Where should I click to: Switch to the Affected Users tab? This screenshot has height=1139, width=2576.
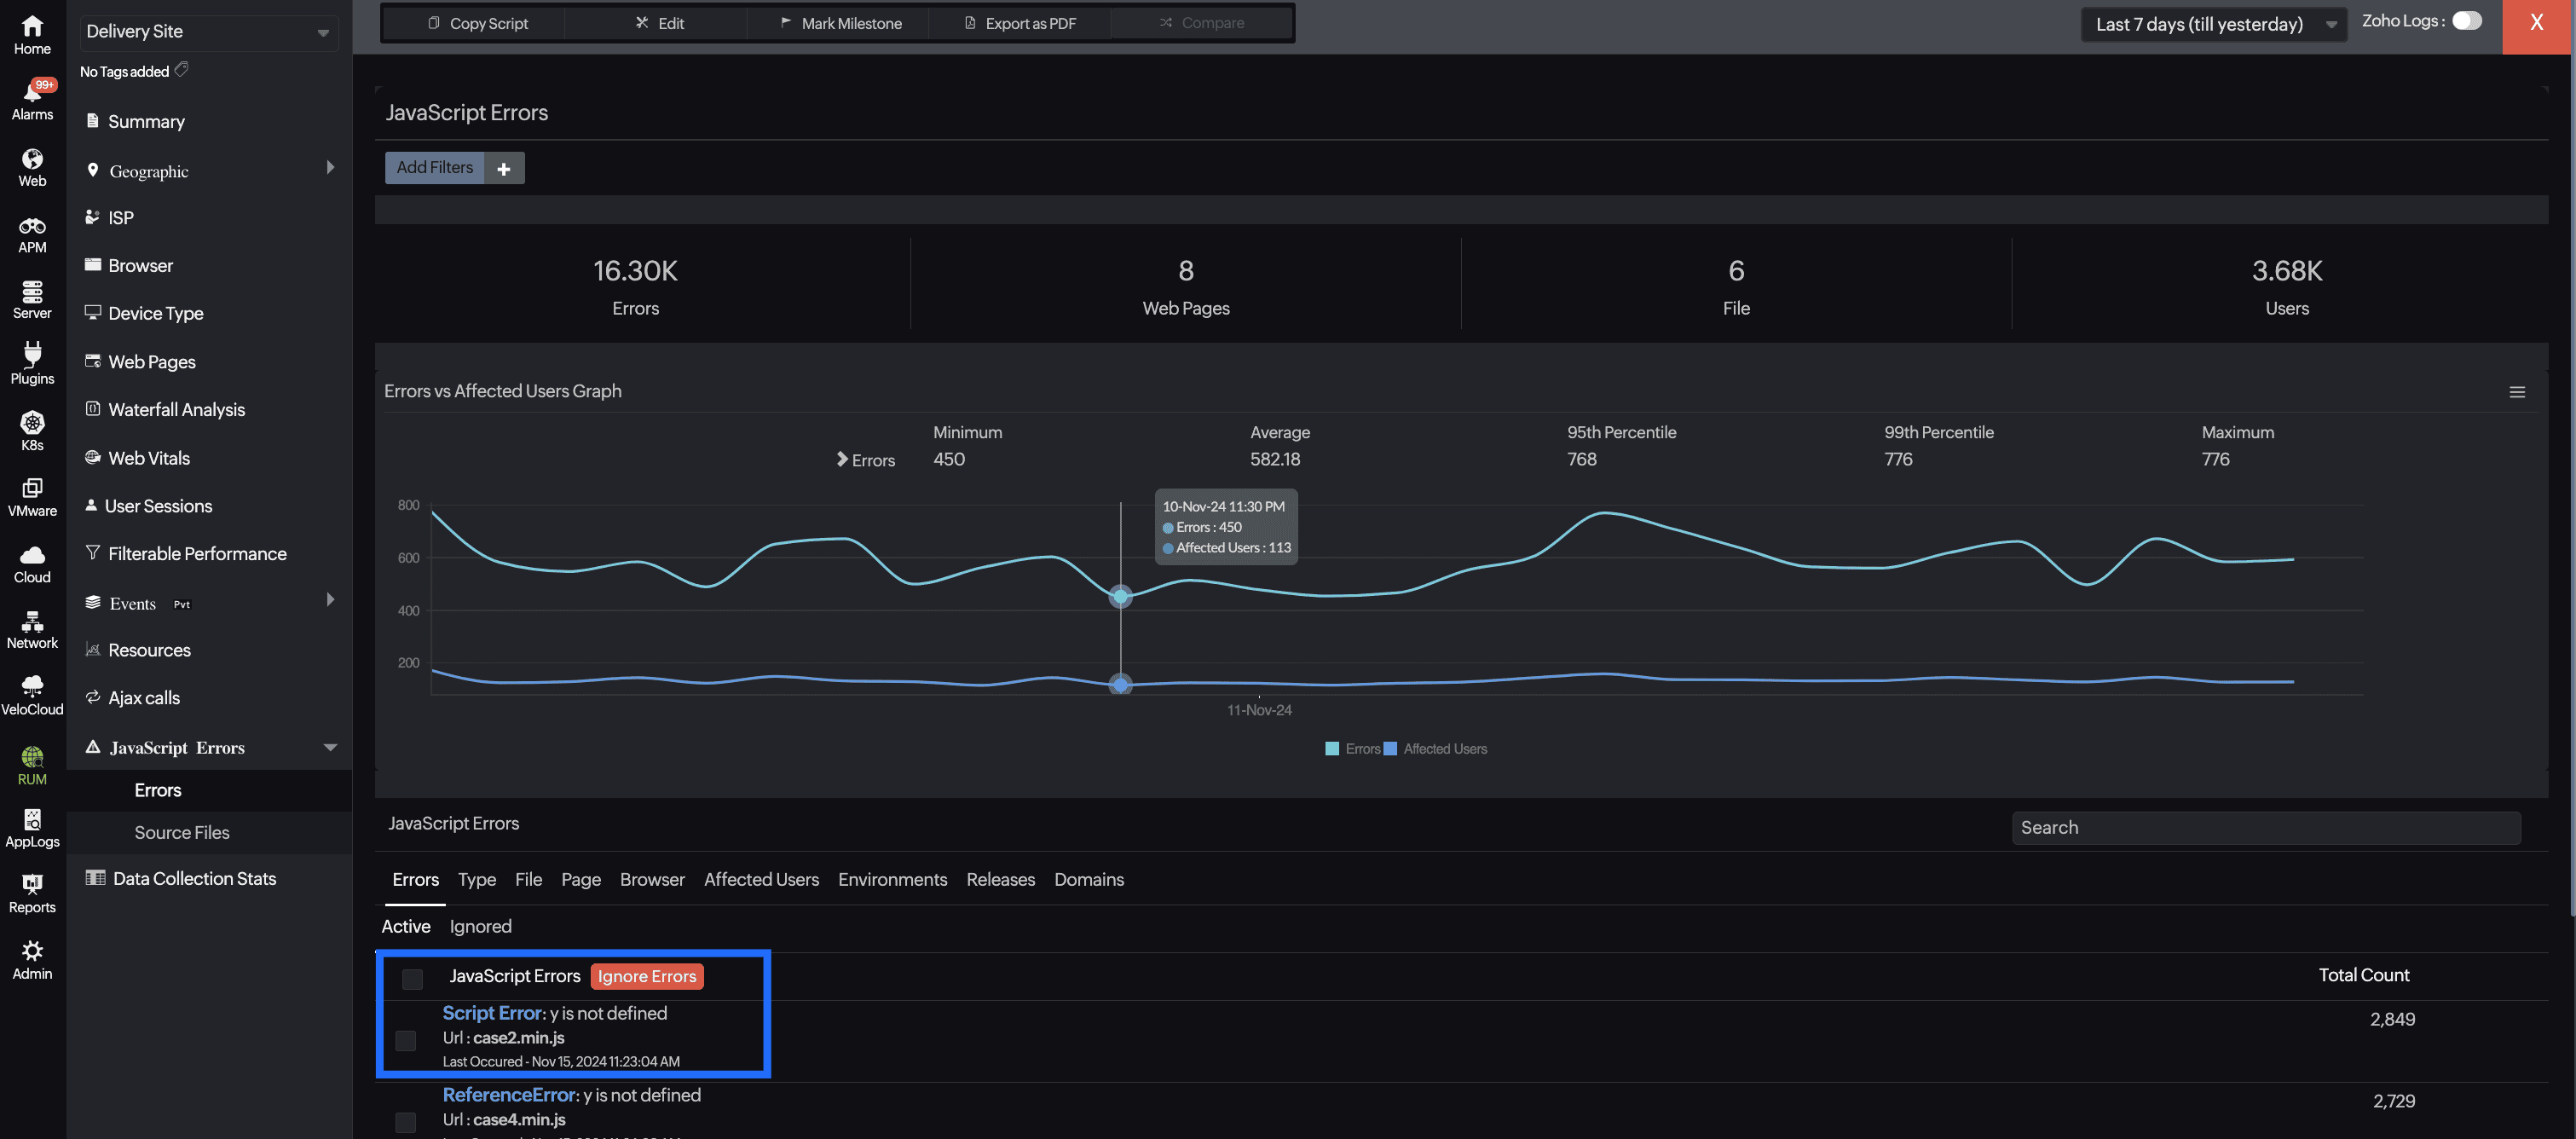761,879
